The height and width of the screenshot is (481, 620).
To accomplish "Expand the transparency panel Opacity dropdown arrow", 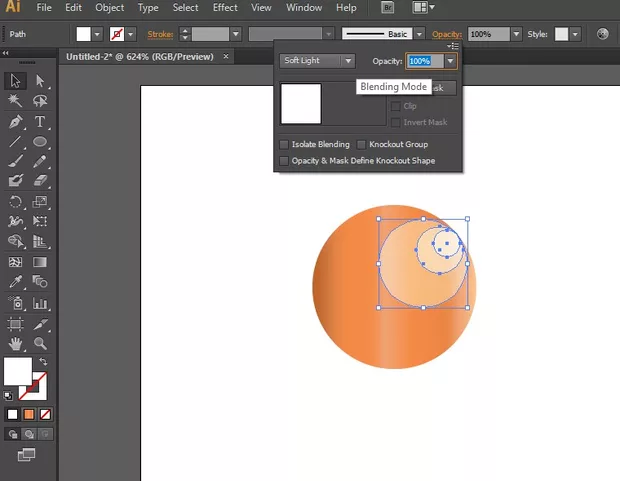I will (451, 61).
